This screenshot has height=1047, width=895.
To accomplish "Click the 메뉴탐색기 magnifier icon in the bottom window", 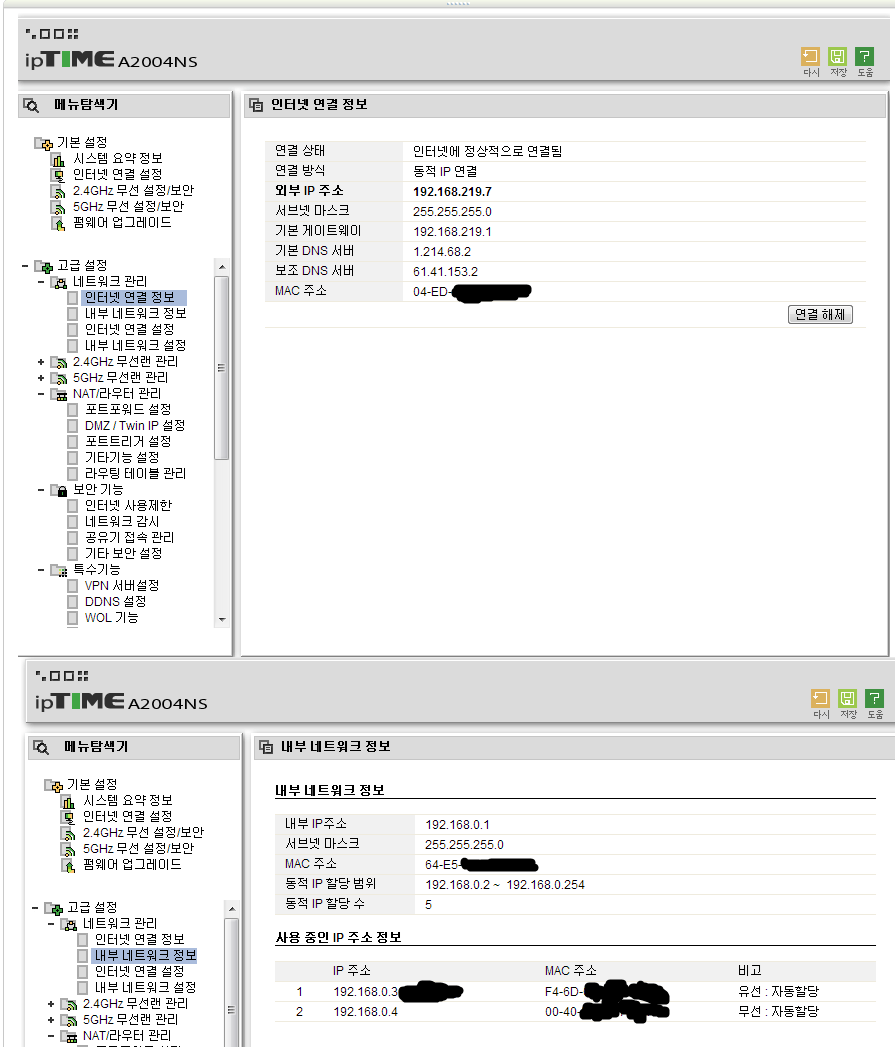I will click(x=41, y=747).
